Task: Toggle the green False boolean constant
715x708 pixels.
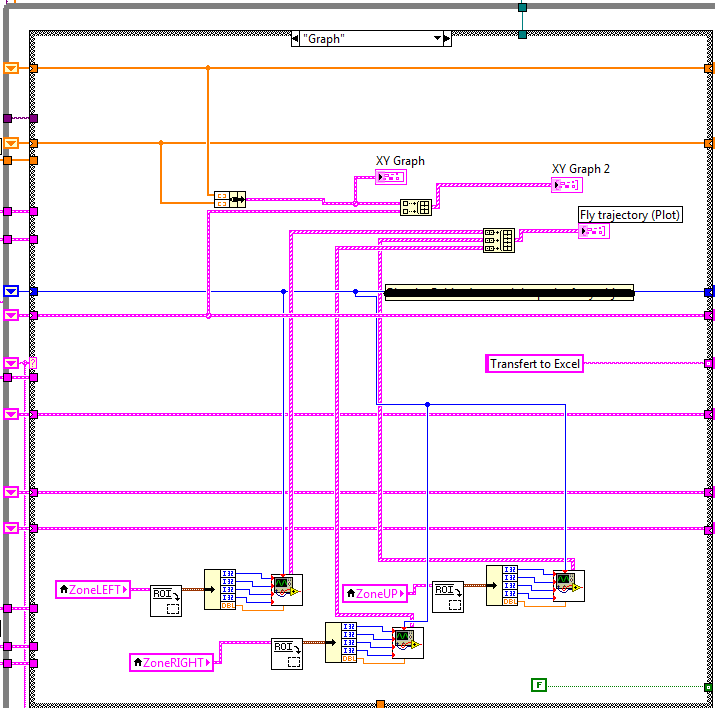Action: pyautogui.click(x=539, y=685)
